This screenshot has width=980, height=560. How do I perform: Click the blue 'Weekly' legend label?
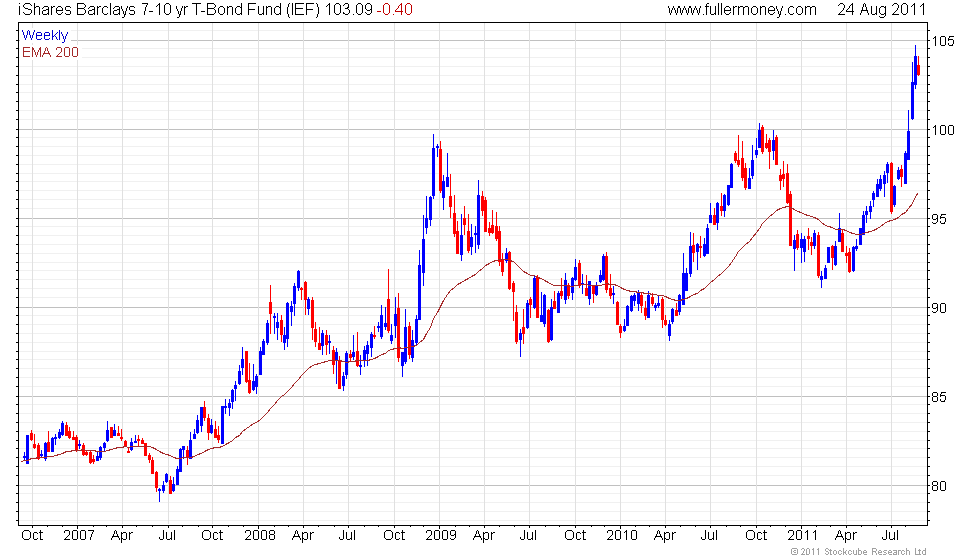(45, 36)
